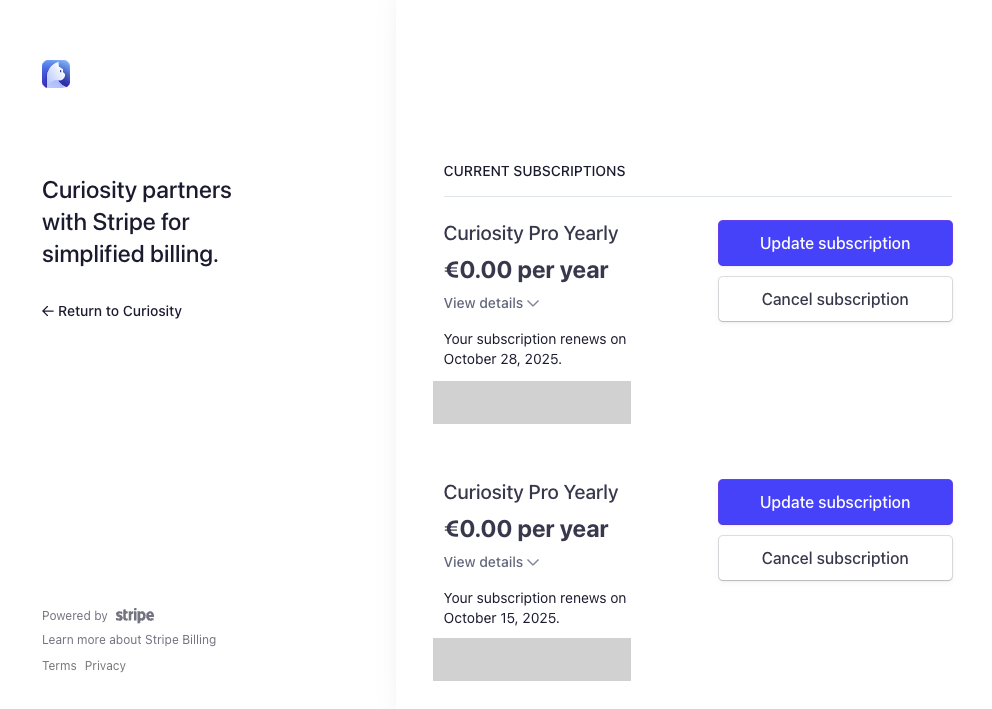Click the chevron next to first View details
The image size is (992, 709).
[x=534, y=303]
